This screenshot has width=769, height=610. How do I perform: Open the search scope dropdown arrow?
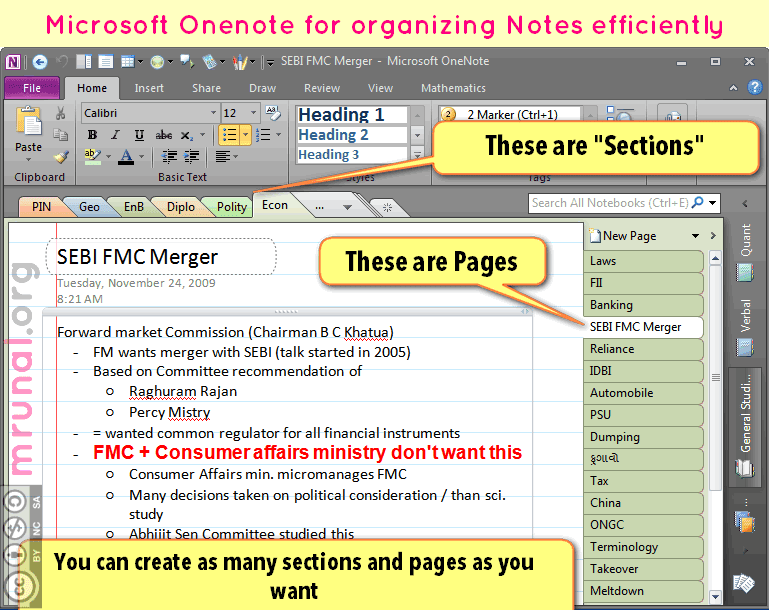pos(713,203)
